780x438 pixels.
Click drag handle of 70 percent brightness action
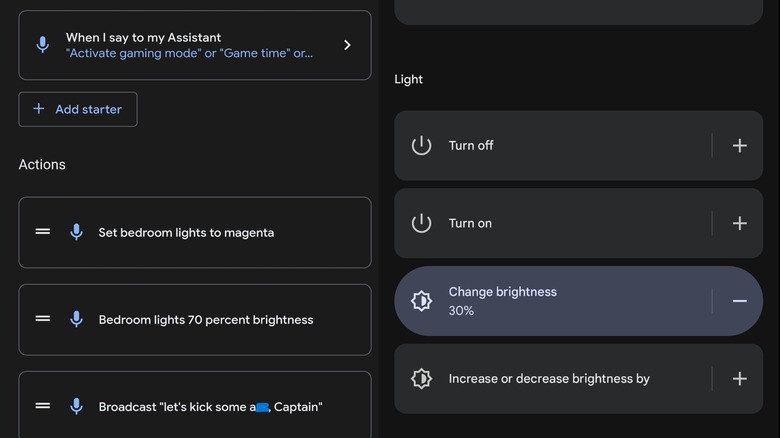[43, 319]
